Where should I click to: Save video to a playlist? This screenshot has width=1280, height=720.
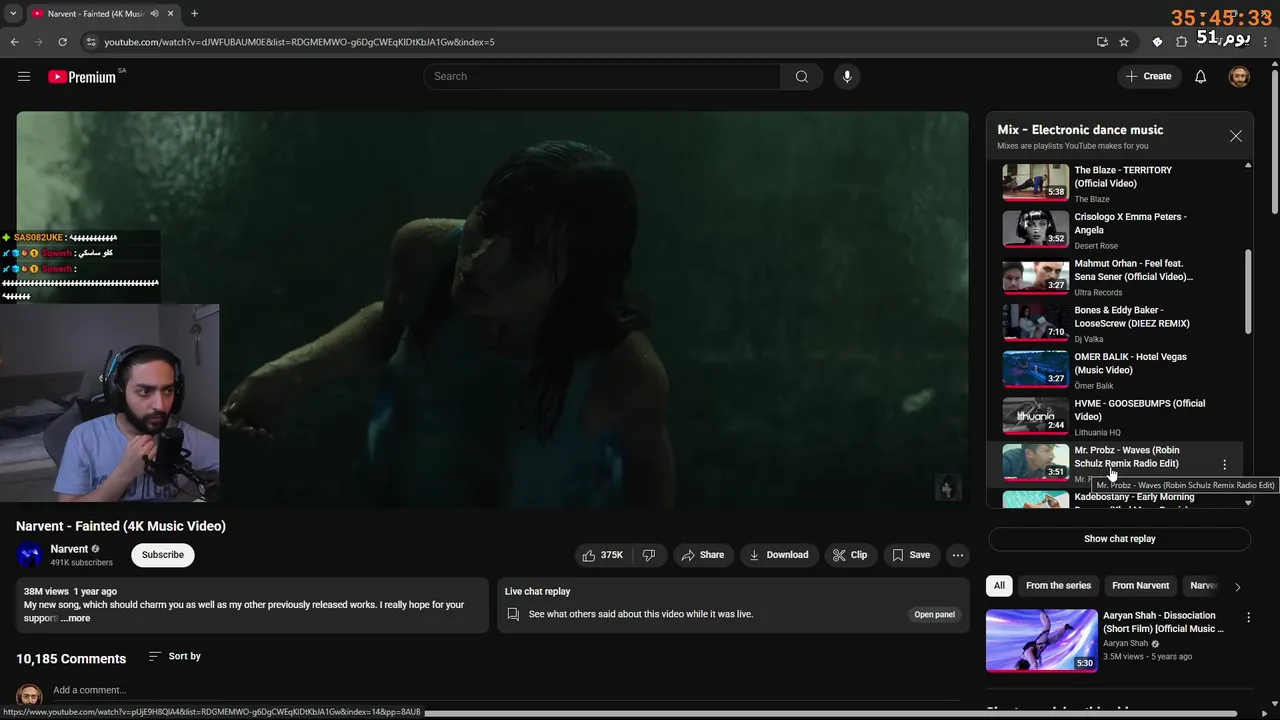coord(911,555)
